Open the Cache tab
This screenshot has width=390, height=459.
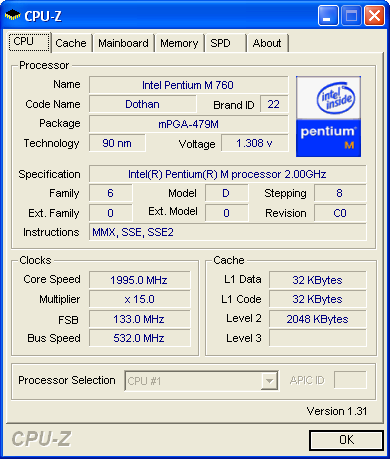tap(71, 43)
